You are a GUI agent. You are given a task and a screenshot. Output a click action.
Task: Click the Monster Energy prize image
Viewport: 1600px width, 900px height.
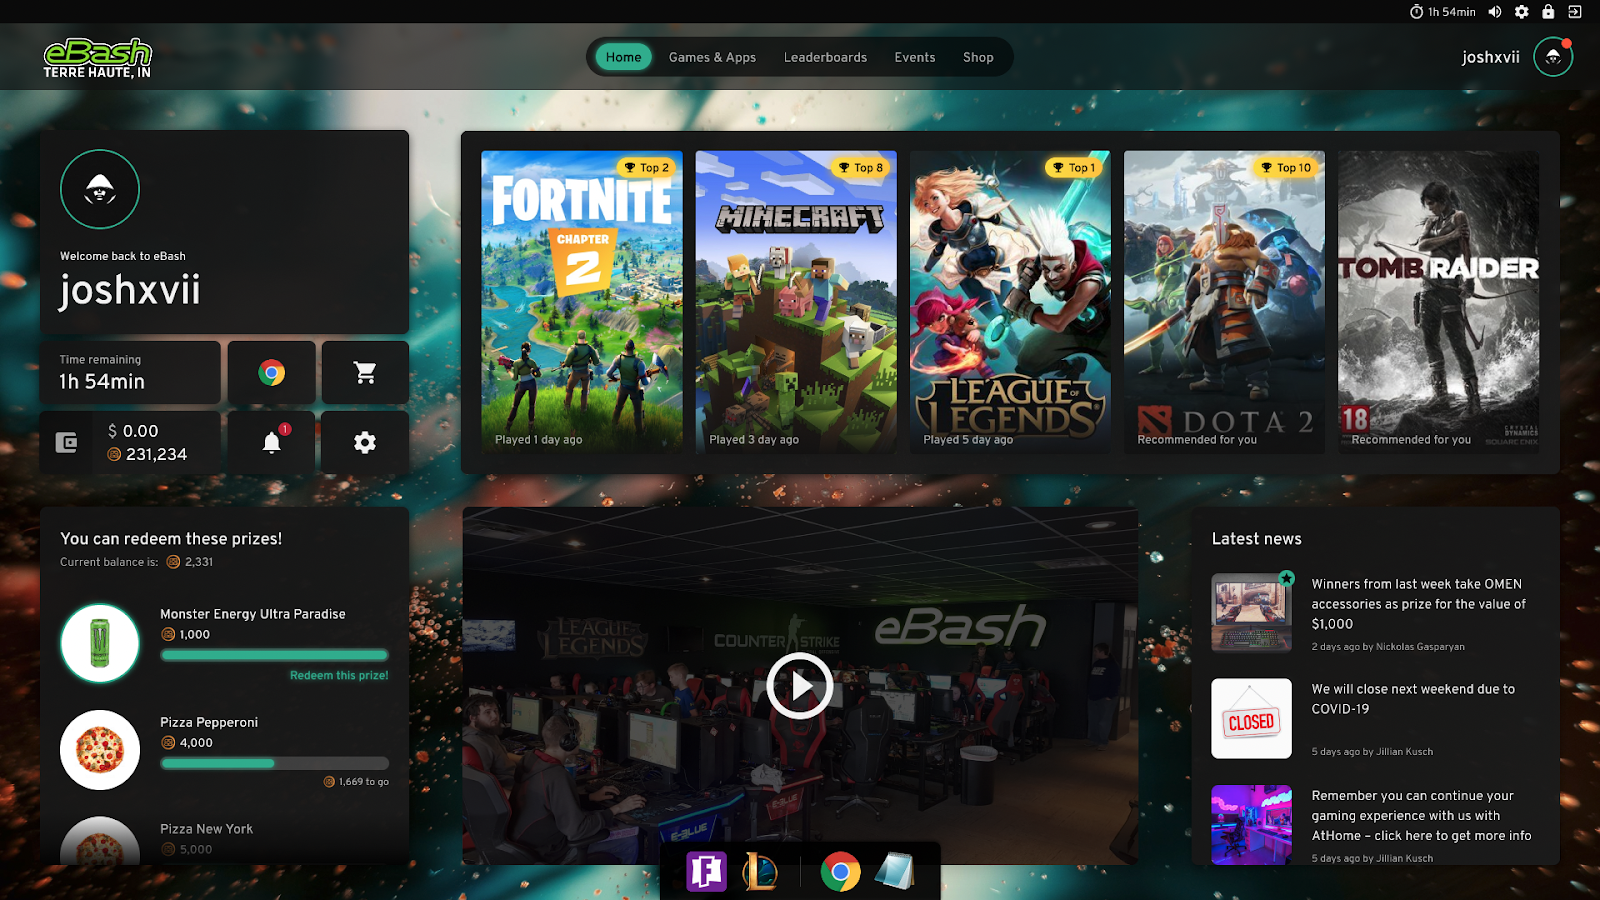[x=100, y=643]
